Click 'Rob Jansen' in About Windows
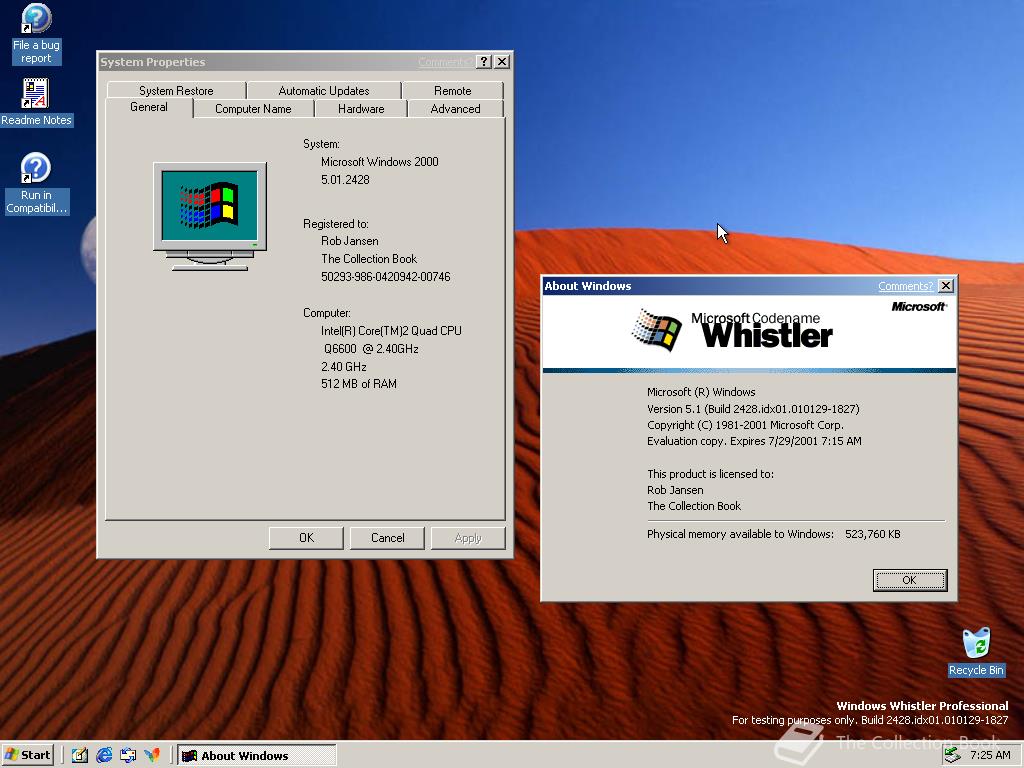 pos(675,490)
